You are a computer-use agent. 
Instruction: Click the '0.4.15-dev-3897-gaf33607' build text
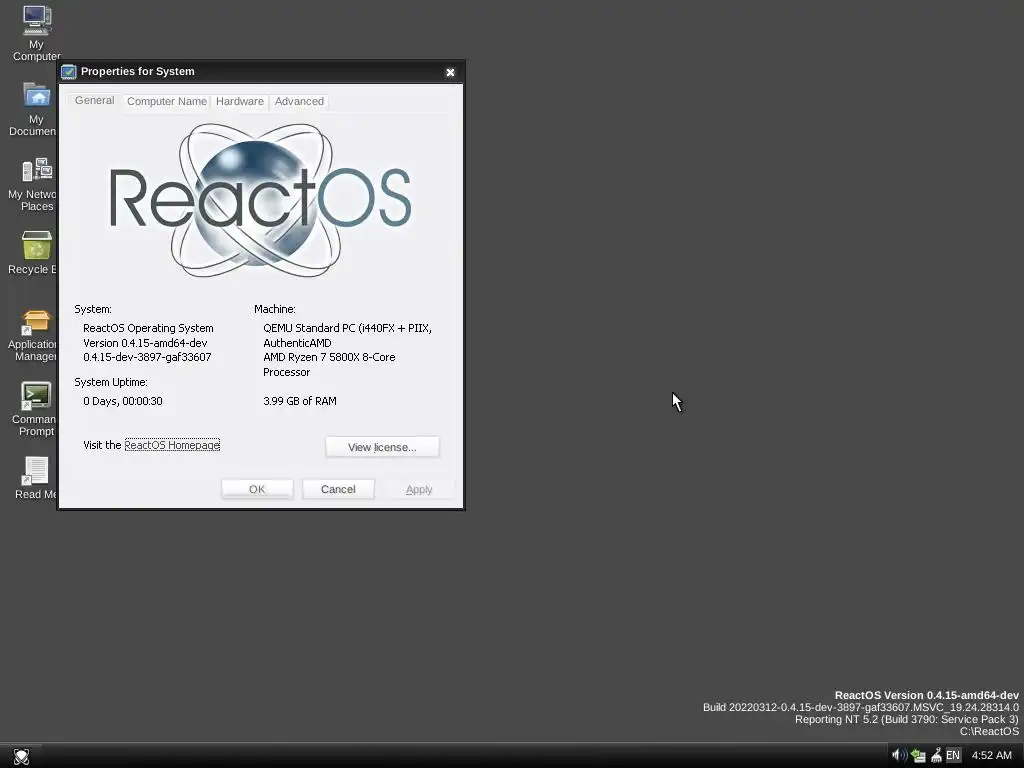point(147,357)
